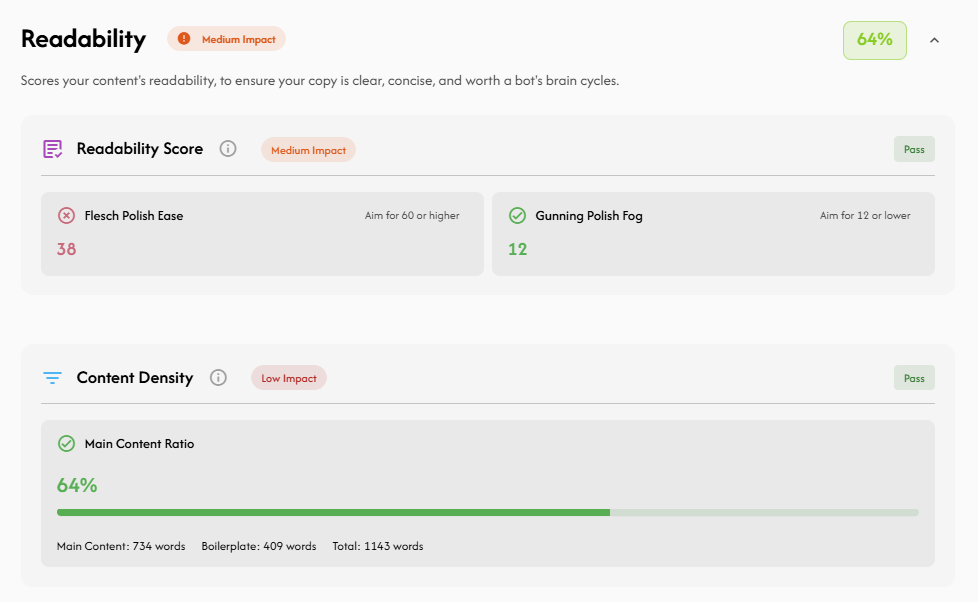Click the Flesch Polish Ease score 38
978x602 pixels.
(66, 249)
